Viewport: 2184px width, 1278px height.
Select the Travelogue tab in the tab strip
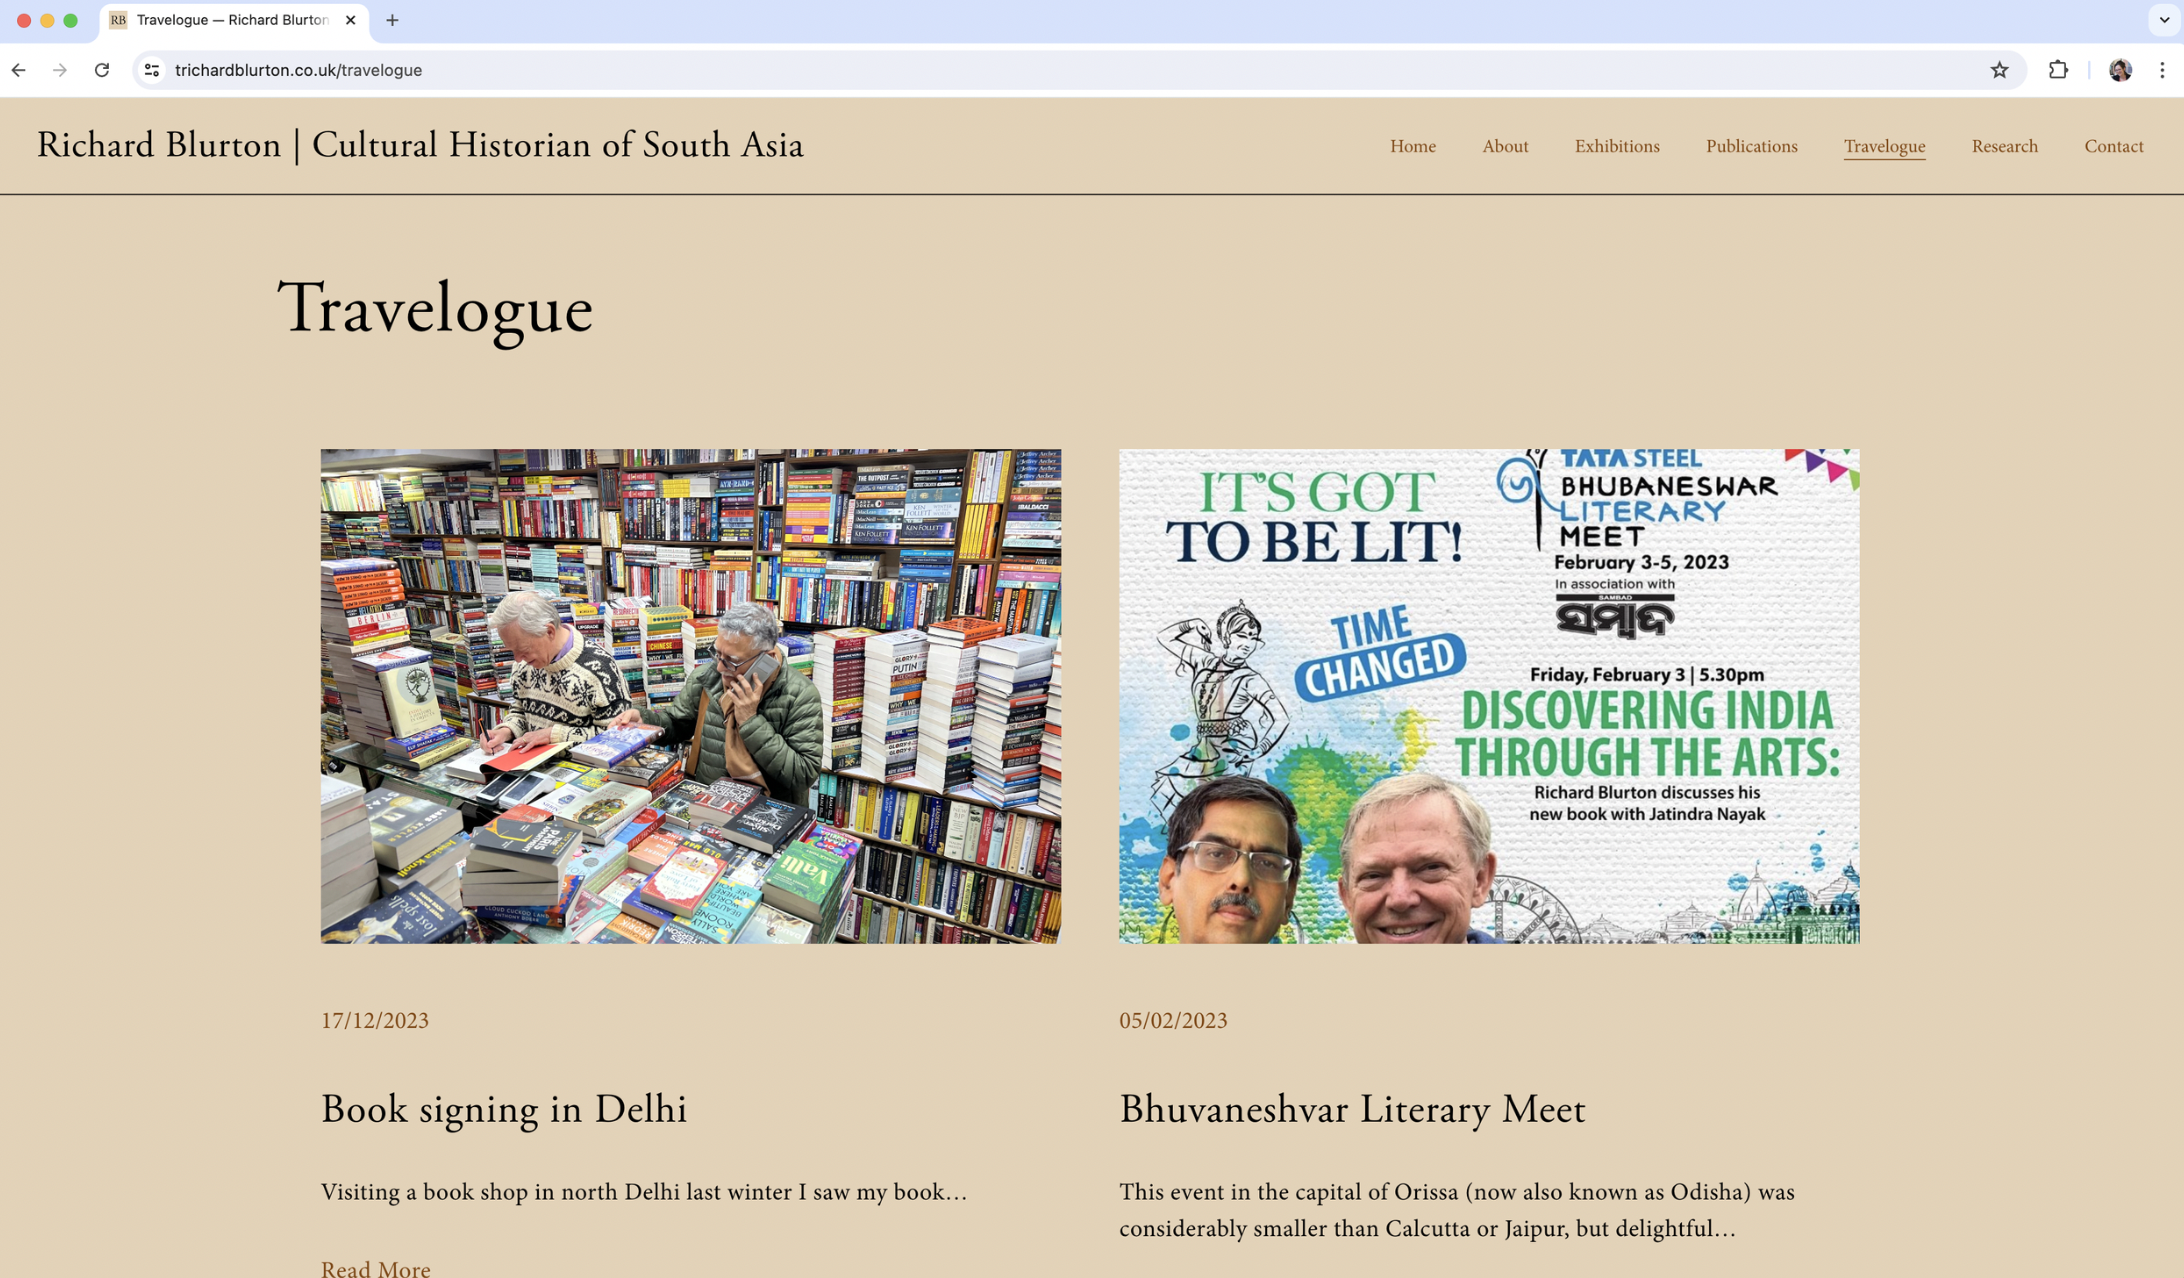[230, 20]
